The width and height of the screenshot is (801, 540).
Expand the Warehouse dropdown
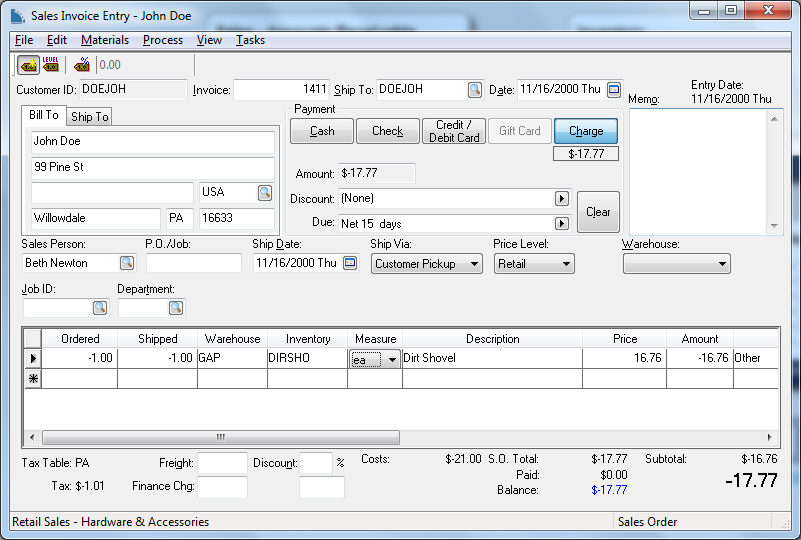tap(721, 264)
